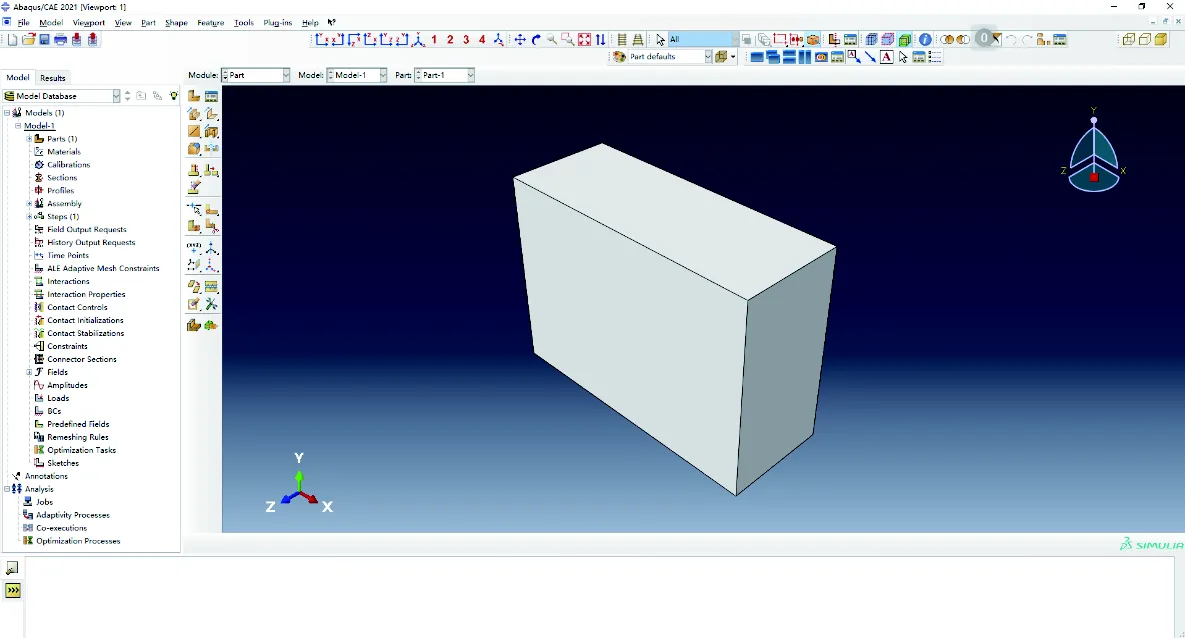Viewport: 1185px width, 638px height.
Task: Click the Print icon in toolbar
Action: click(60, 40)
